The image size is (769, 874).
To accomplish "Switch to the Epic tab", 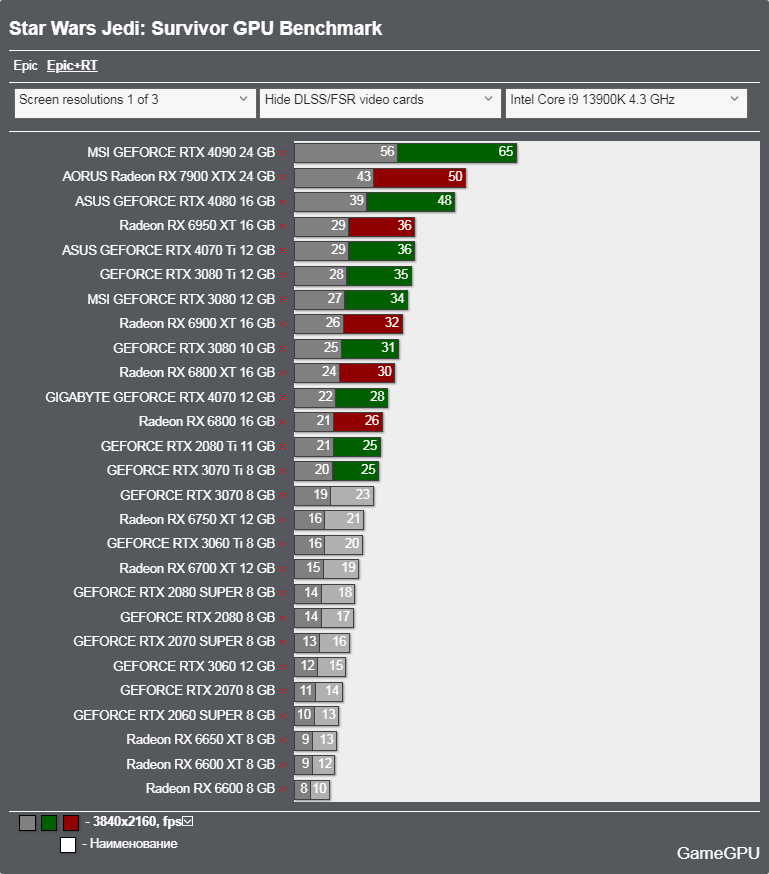I will (x=25, y=66).
